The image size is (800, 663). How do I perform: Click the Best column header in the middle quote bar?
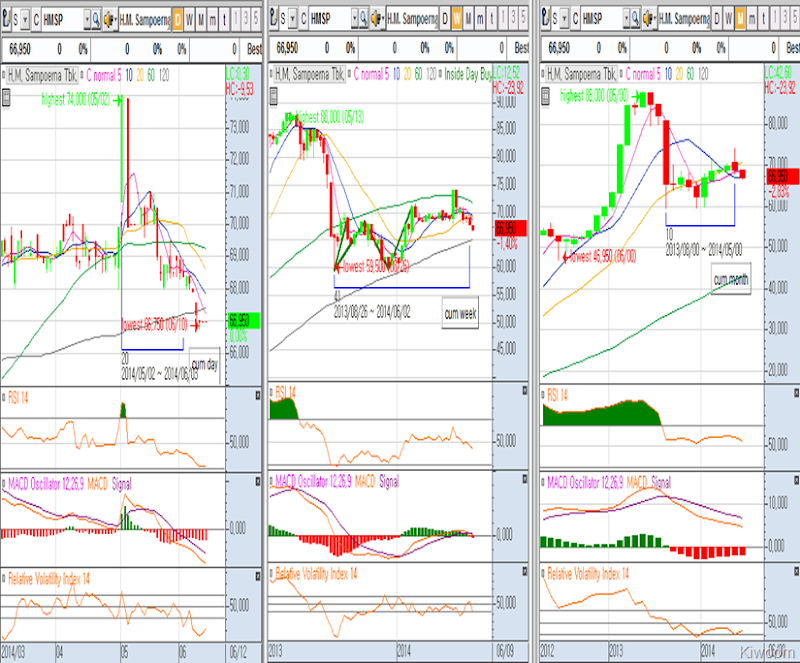pos(521,48)
